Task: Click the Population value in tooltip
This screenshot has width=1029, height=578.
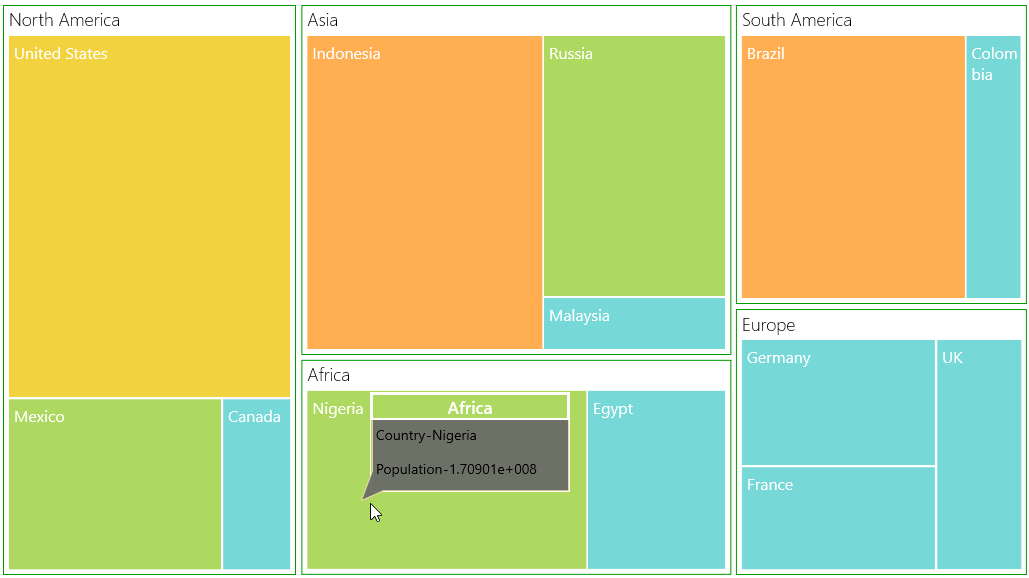Action: coord(456,469)
